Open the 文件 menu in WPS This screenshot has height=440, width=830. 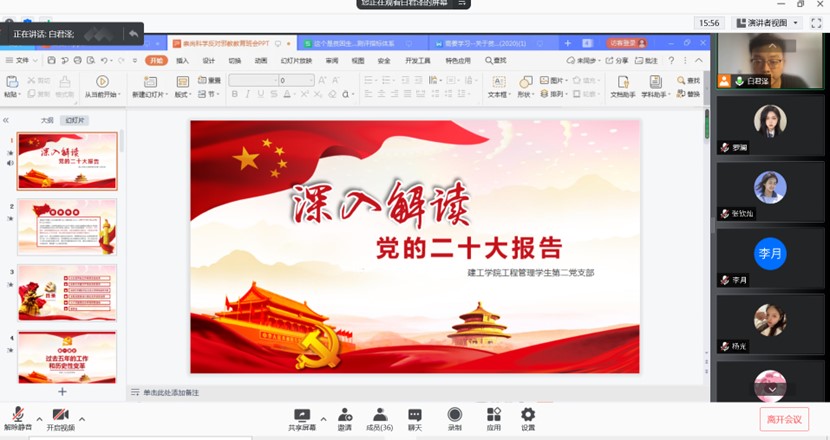point(21,60)
